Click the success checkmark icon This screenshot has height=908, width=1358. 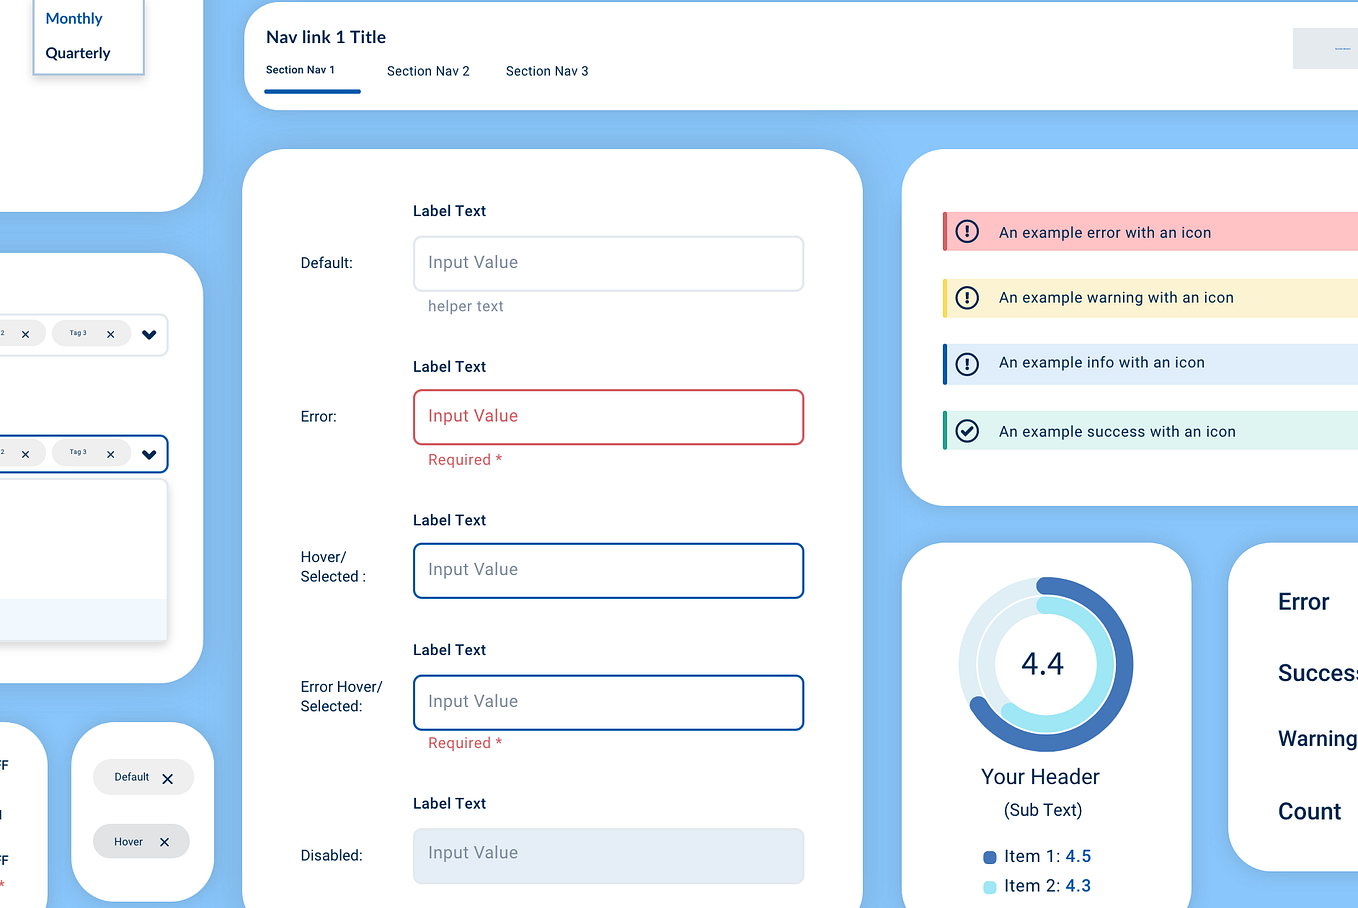[966, 431]
